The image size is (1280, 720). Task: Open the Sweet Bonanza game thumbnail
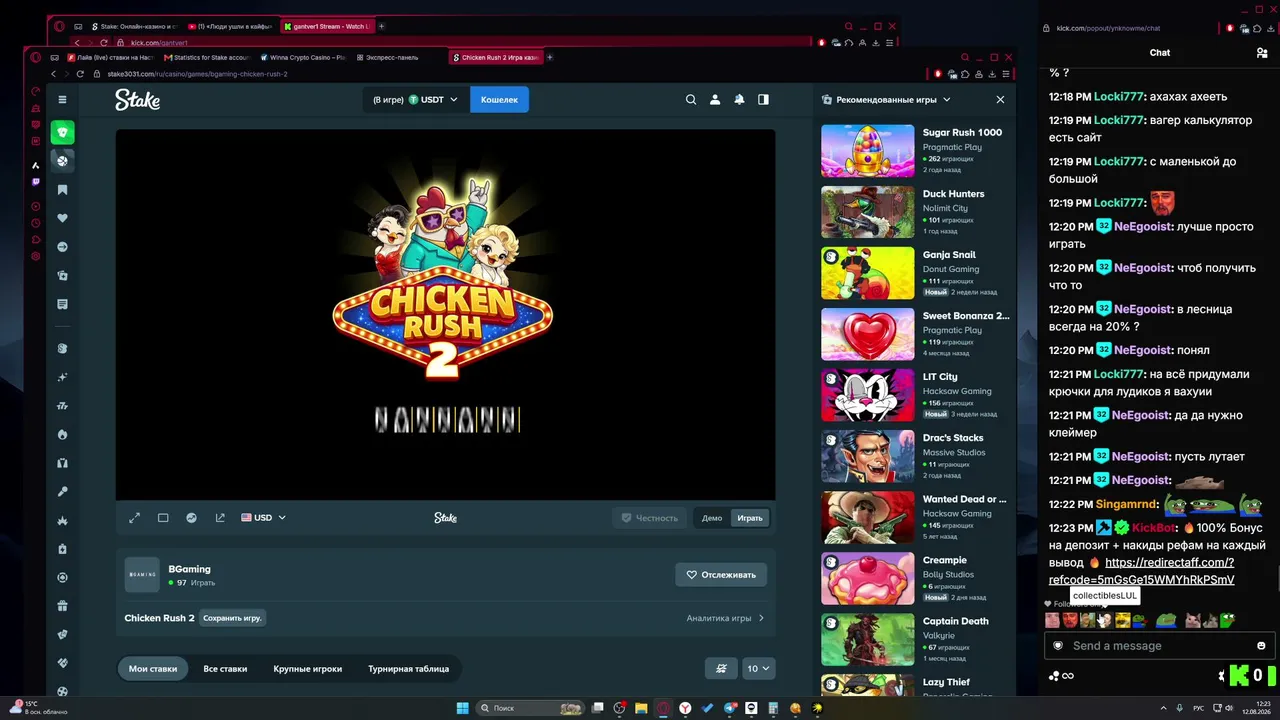click(x=868, y=334)
